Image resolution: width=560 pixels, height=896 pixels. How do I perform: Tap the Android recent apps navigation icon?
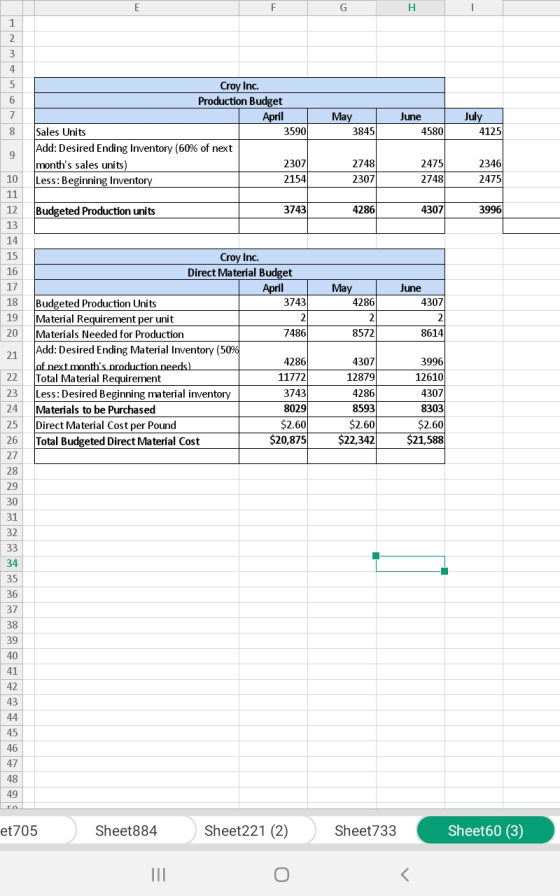click(x=158, y=874)
